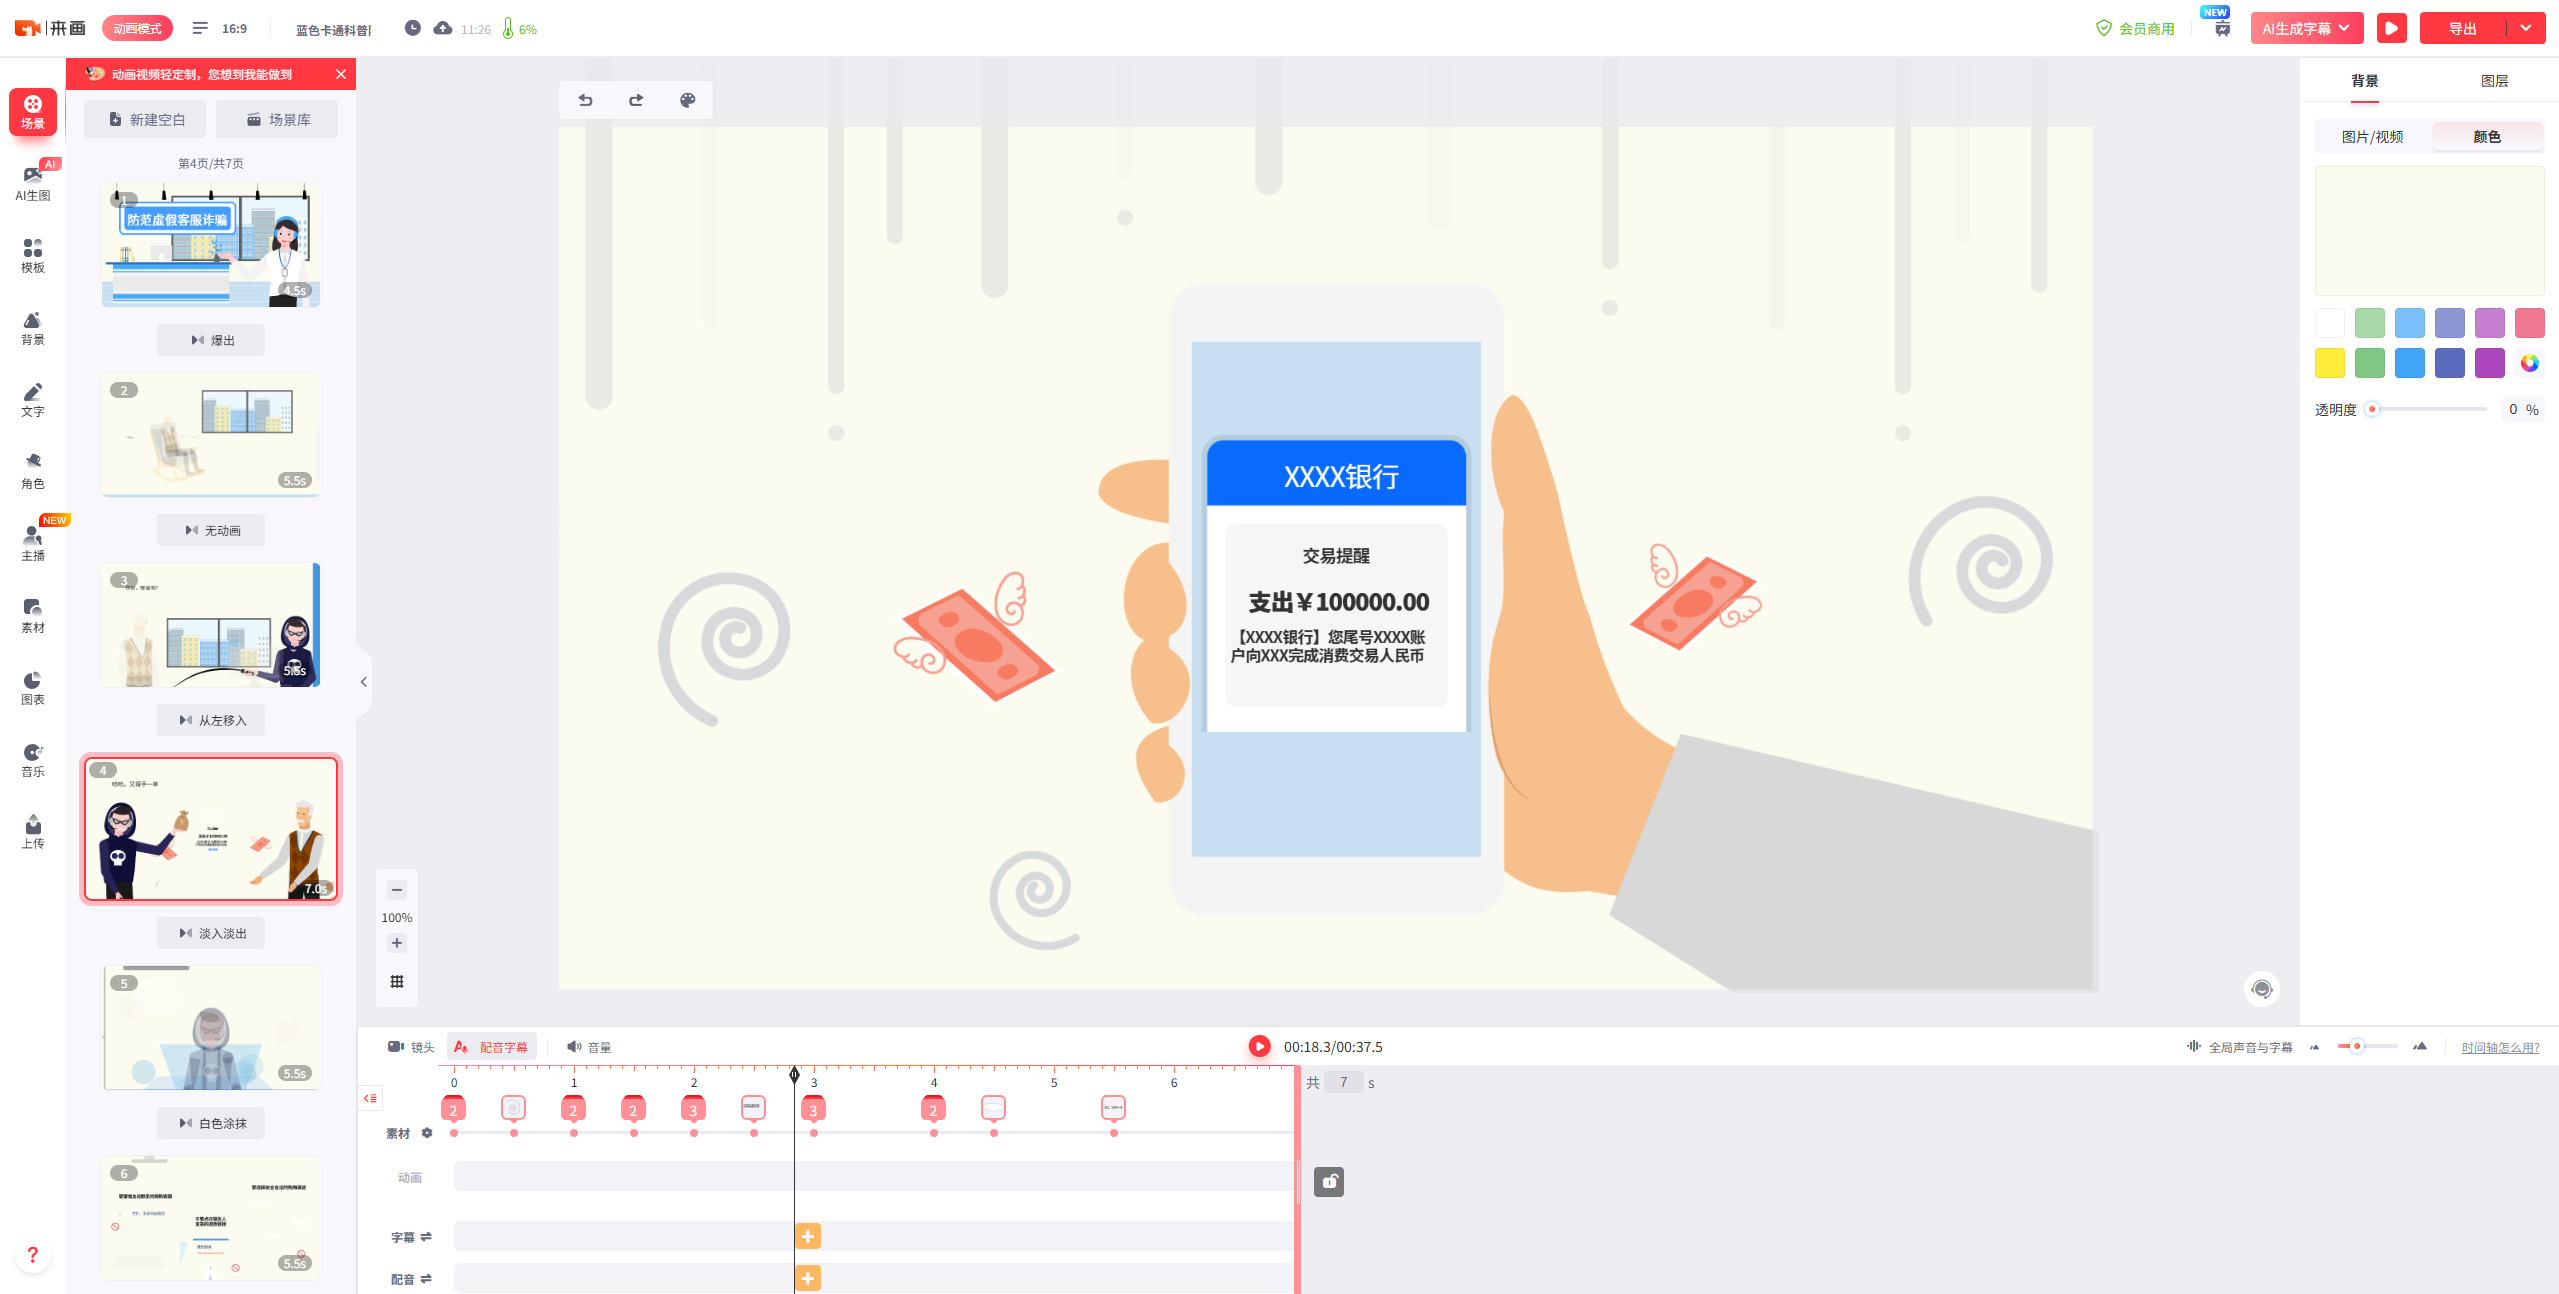Viewport: 2559px width, 1294px height.
Task: Open the 角色 character panel
Action: (x=33, y=470)
